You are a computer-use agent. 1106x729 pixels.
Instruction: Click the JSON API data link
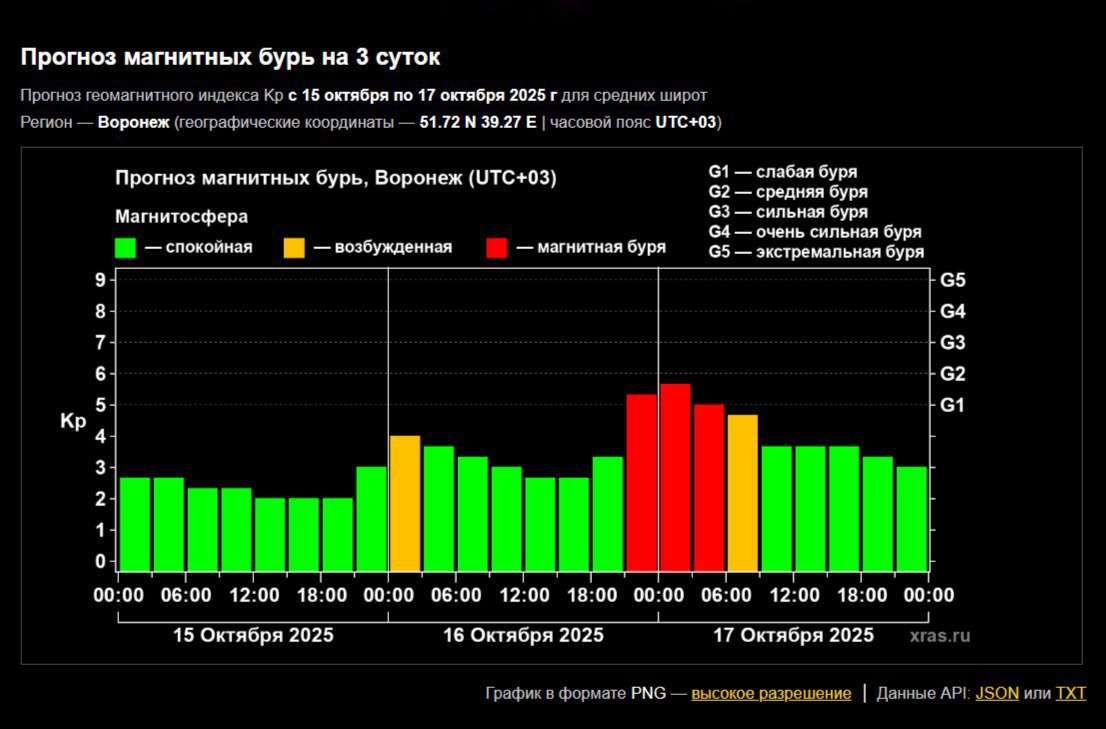click(997, 693)
